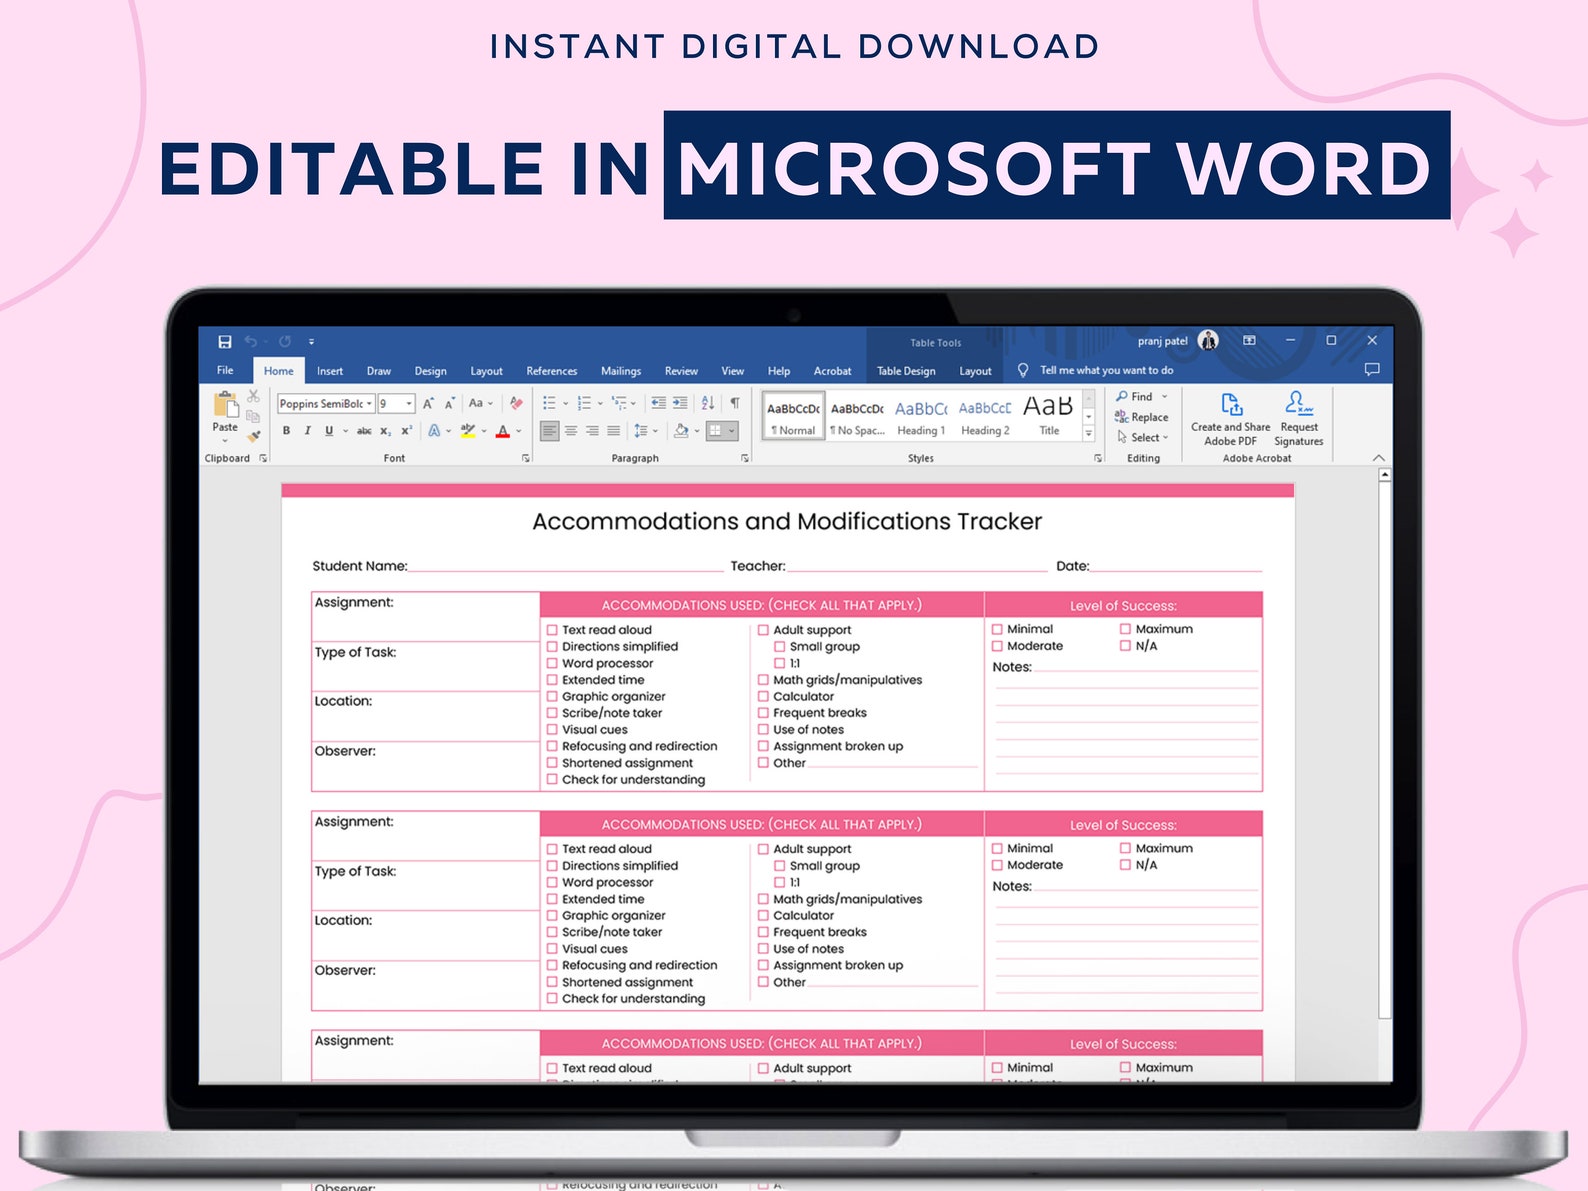Underline the selected text
1588x1191 pixels.
[329, 431]
